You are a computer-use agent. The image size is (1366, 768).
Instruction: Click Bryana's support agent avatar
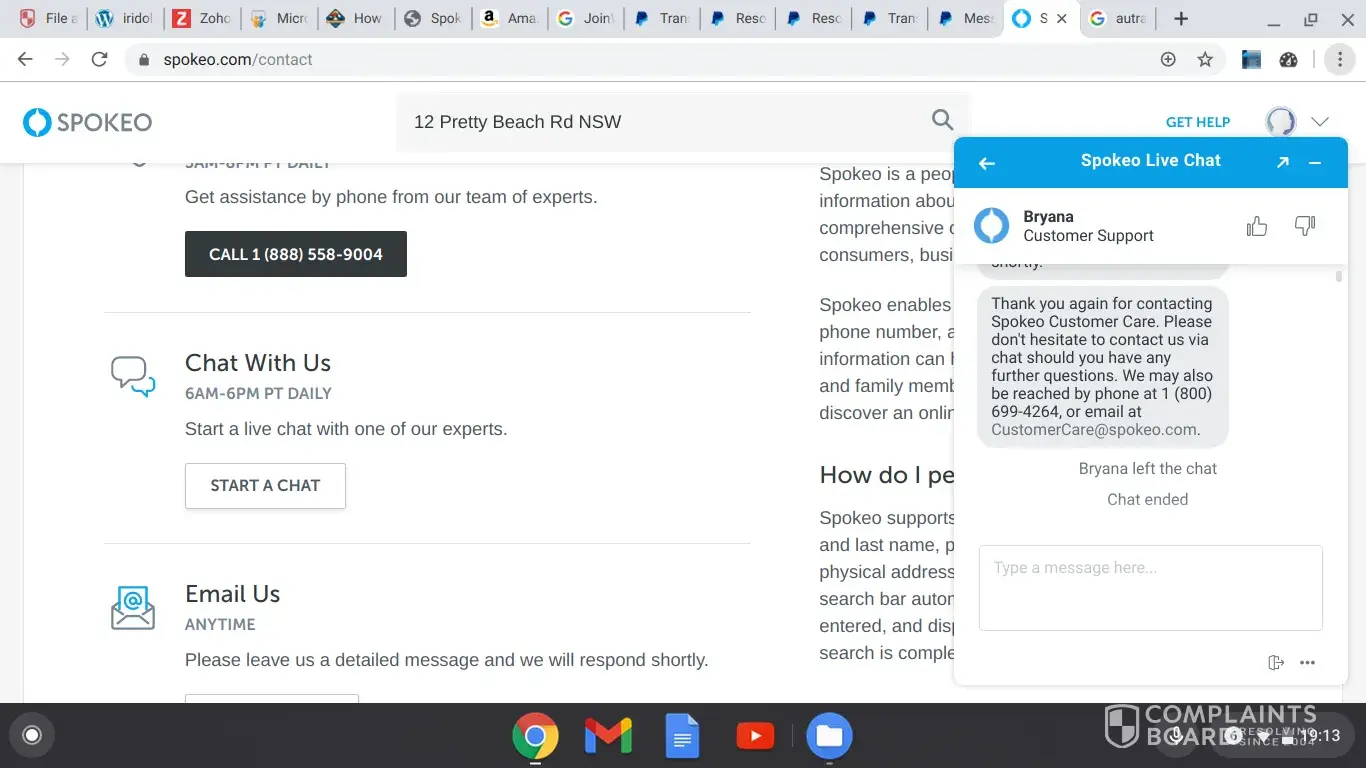tap(992, 226)
